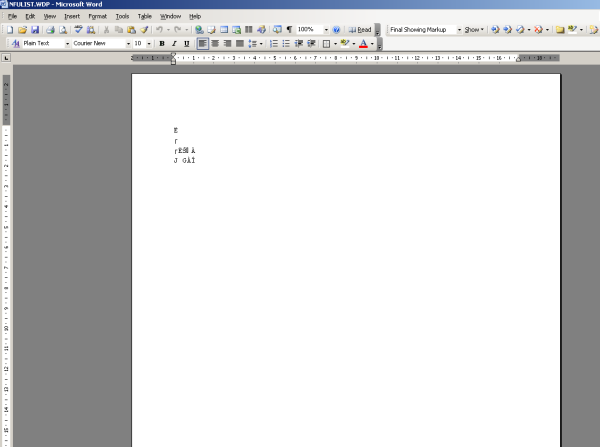This screenshot has width=600, height=447.
Task: Insert a hyperlink using the globe icon
Action: click(199, 29)
